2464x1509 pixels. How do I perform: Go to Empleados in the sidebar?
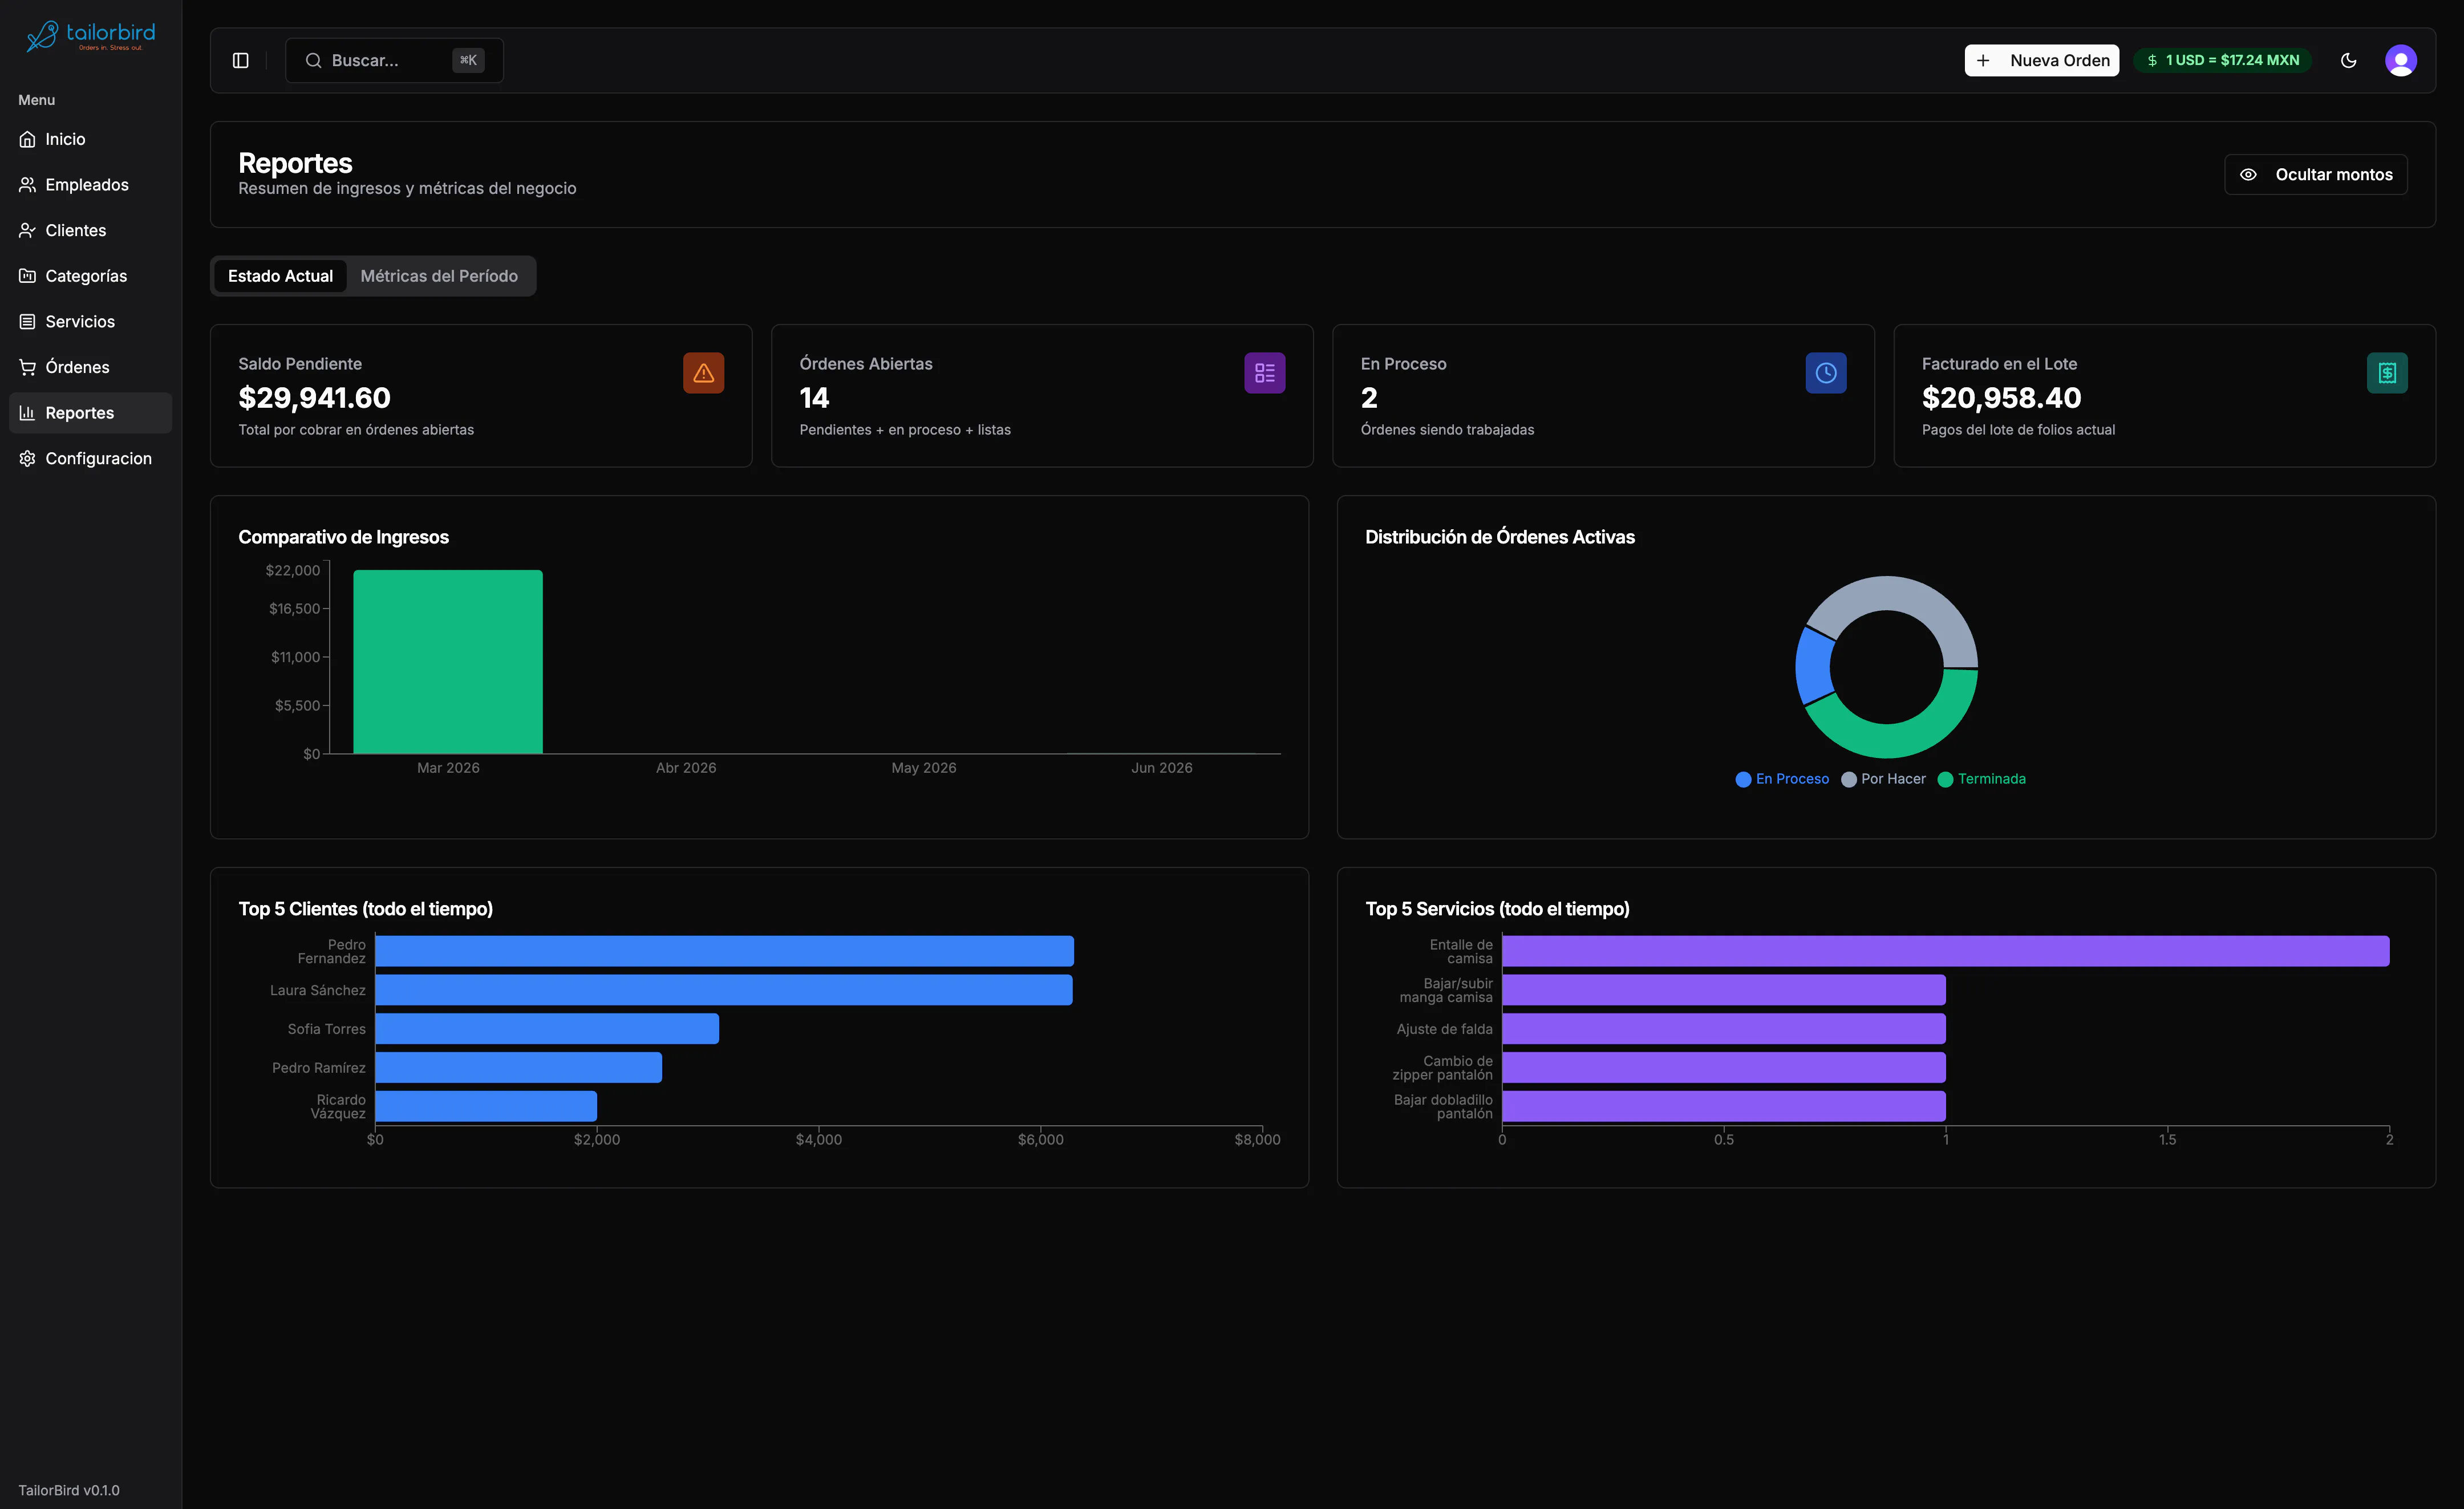pyautogui.click(x=90, y=185)
